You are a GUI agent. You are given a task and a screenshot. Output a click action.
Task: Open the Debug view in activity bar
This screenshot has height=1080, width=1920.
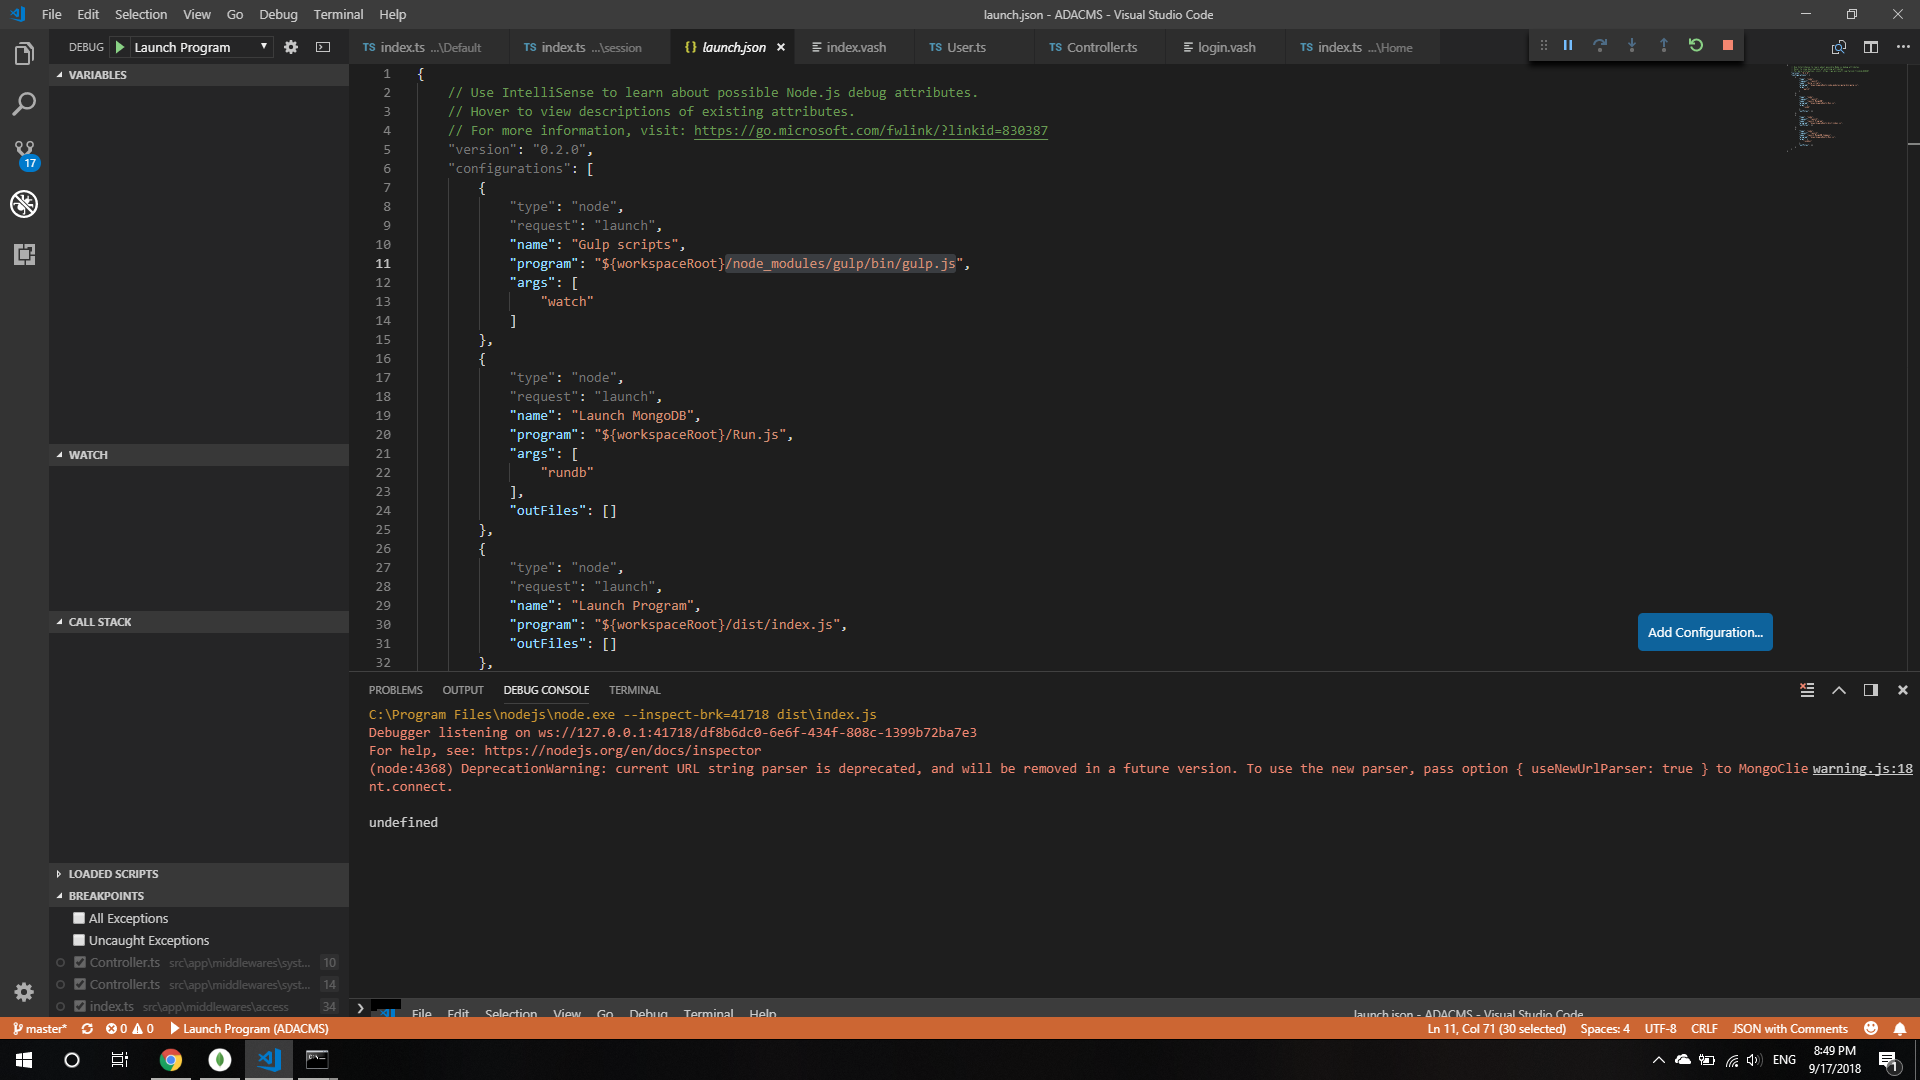(x=24, y=204)
